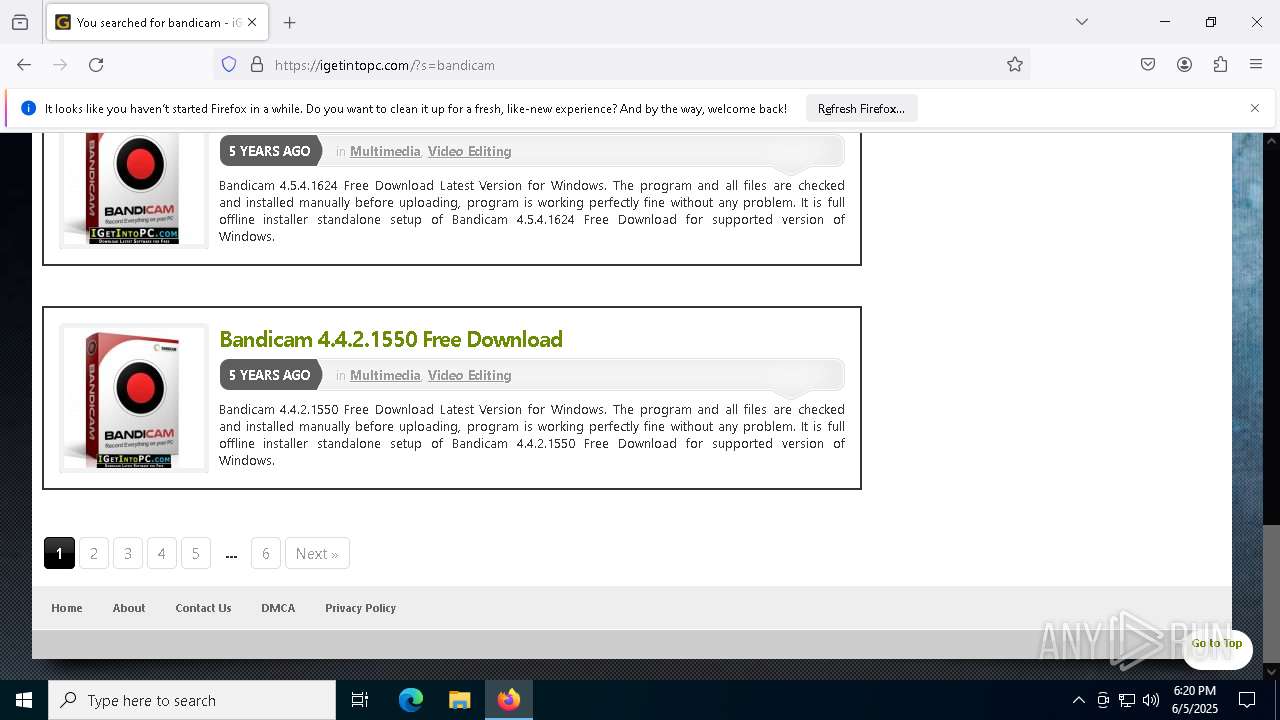
Task: Open Windows notification center
Action: click(1247, 700)
